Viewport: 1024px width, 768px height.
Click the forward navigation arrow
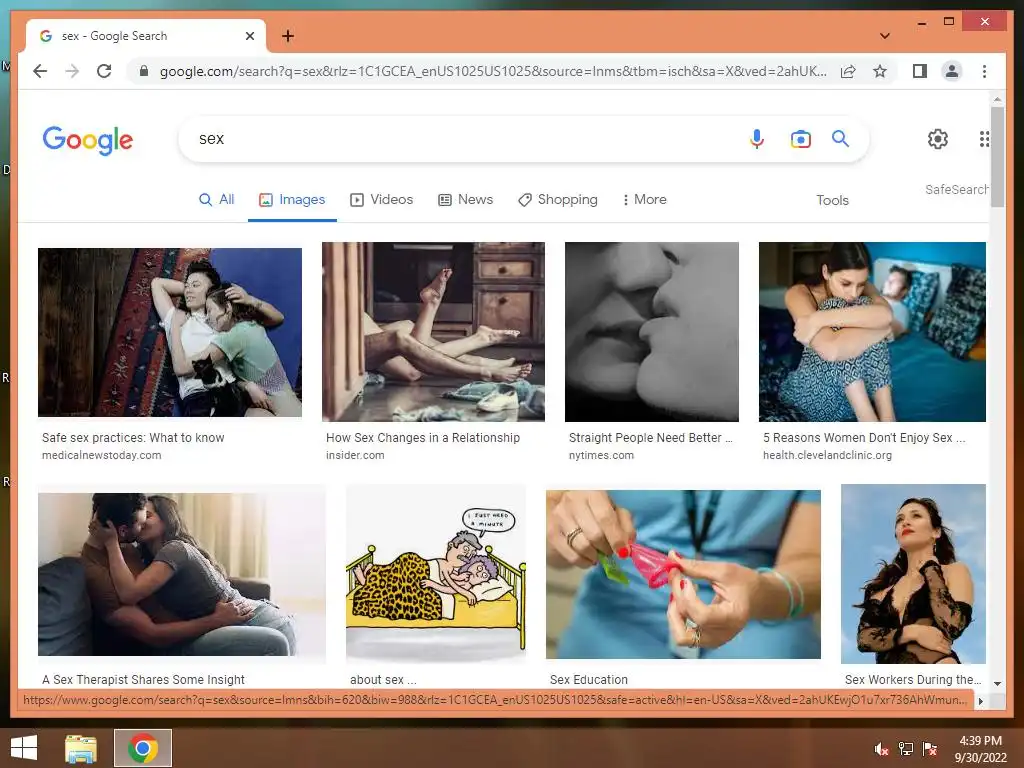pyautogui.click(x=72, y=71)
